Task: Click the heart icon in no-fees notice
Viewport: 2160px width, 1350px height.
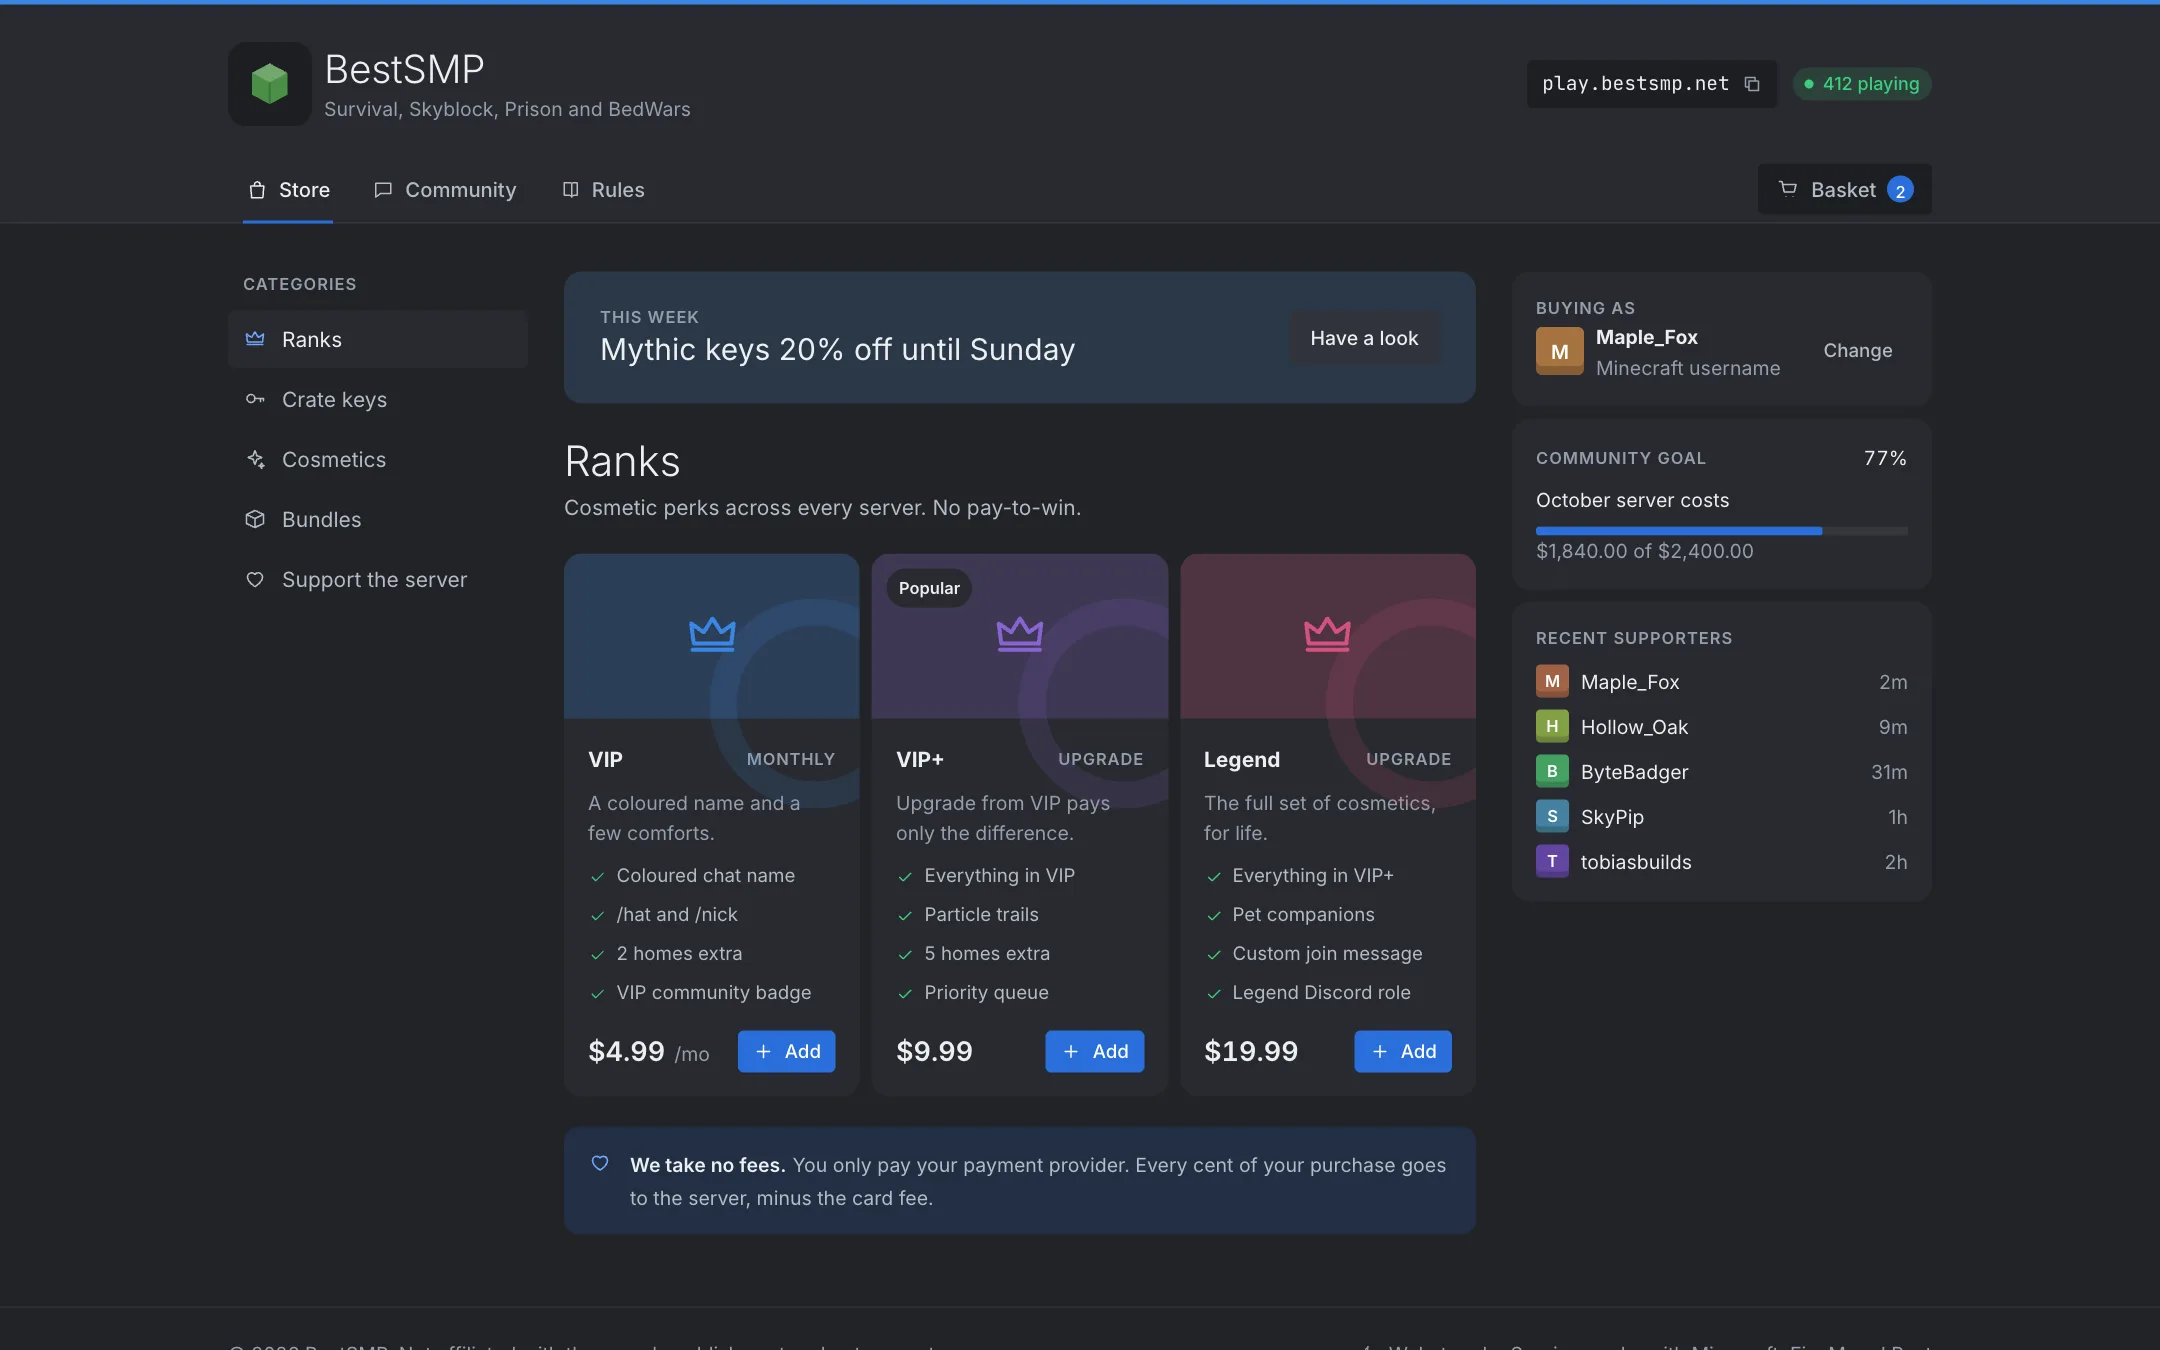Action: 600,1163
